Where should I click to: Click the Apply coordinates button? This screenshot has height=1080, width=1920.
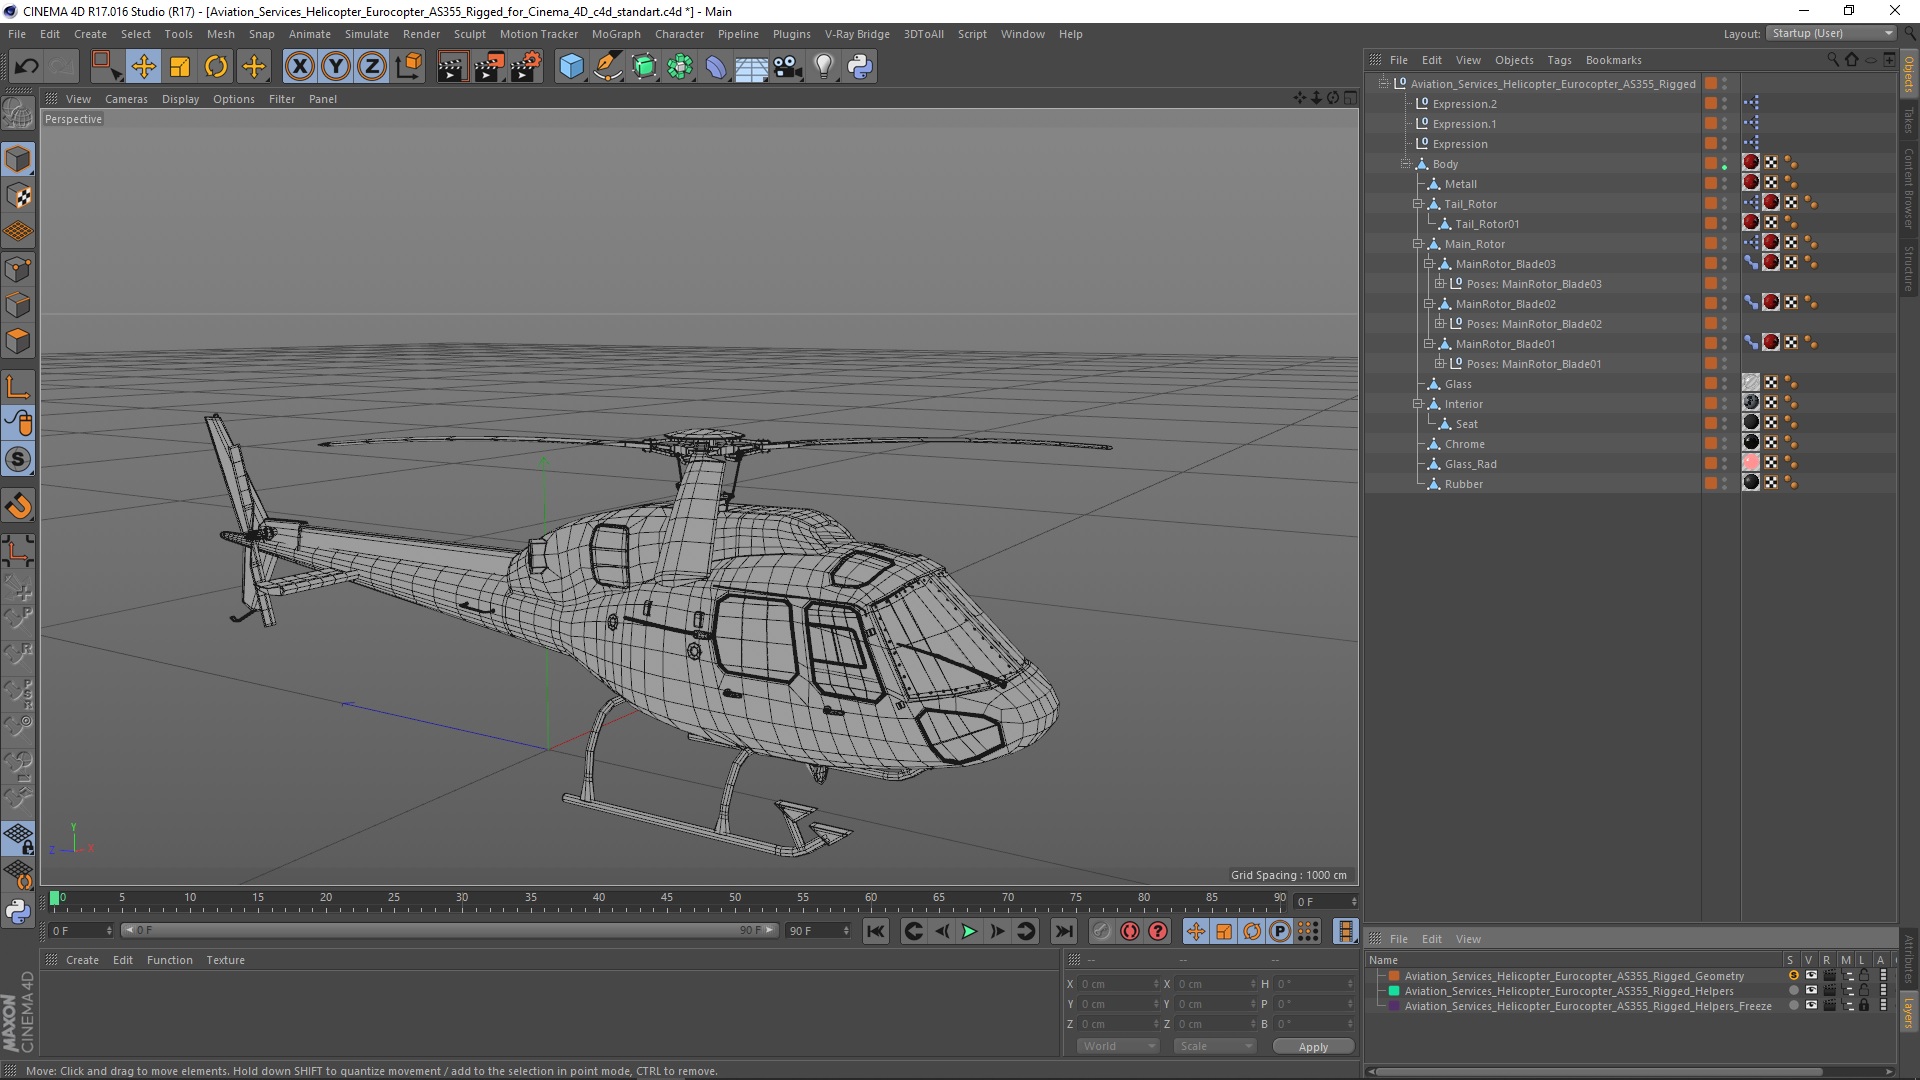click(x=1313, y=1046)
